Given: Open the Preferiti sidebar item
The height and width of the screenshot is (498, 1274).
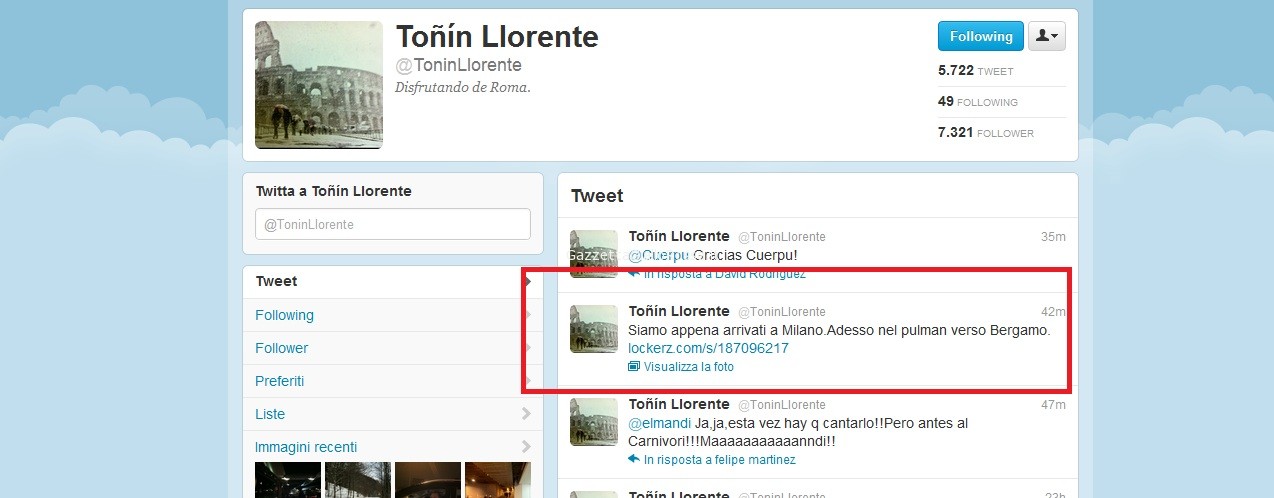Looking at the screenshot, I should coord(393,381).
